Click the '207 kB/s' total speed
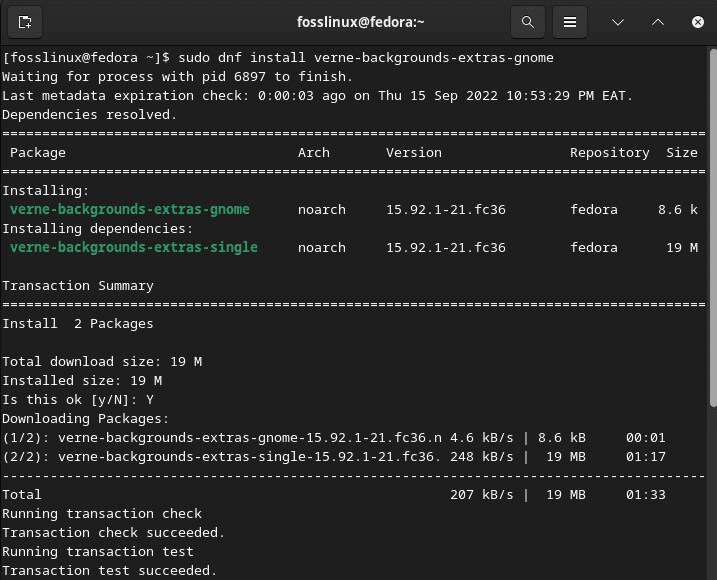717x580 pixels. tap(482, 495)
